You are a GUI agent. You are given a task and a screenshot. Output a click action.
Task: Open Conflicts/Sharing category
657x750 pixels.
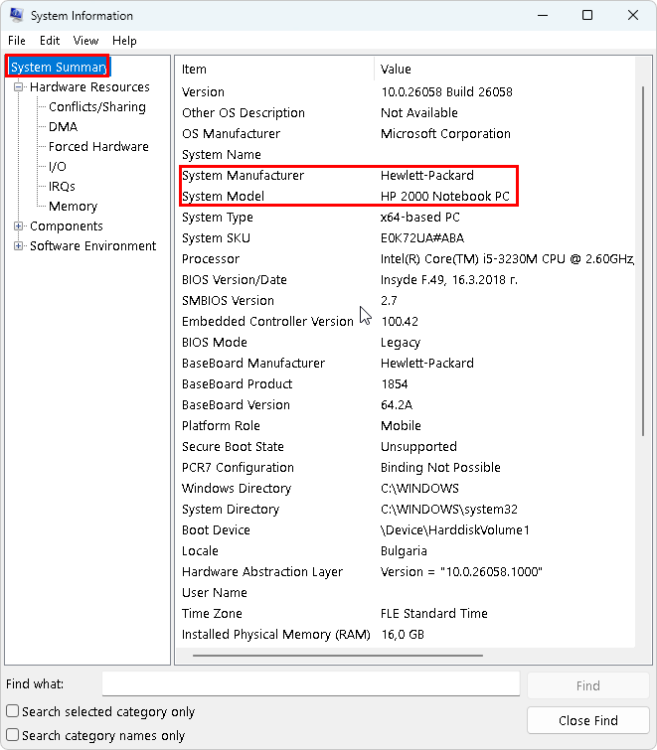click(97, 107)
